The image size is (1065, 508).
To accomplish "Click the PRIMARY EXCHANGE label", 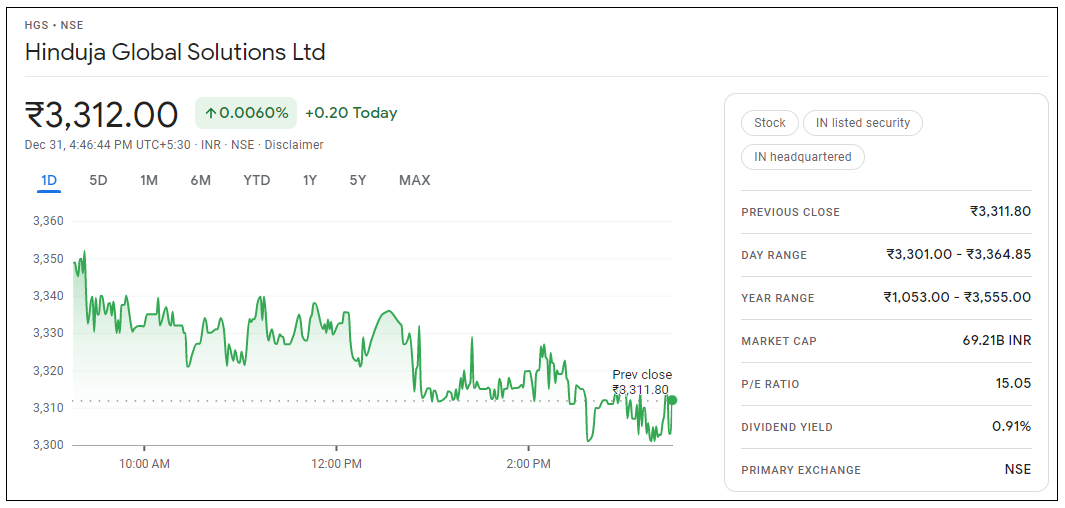I will (801, 470).
